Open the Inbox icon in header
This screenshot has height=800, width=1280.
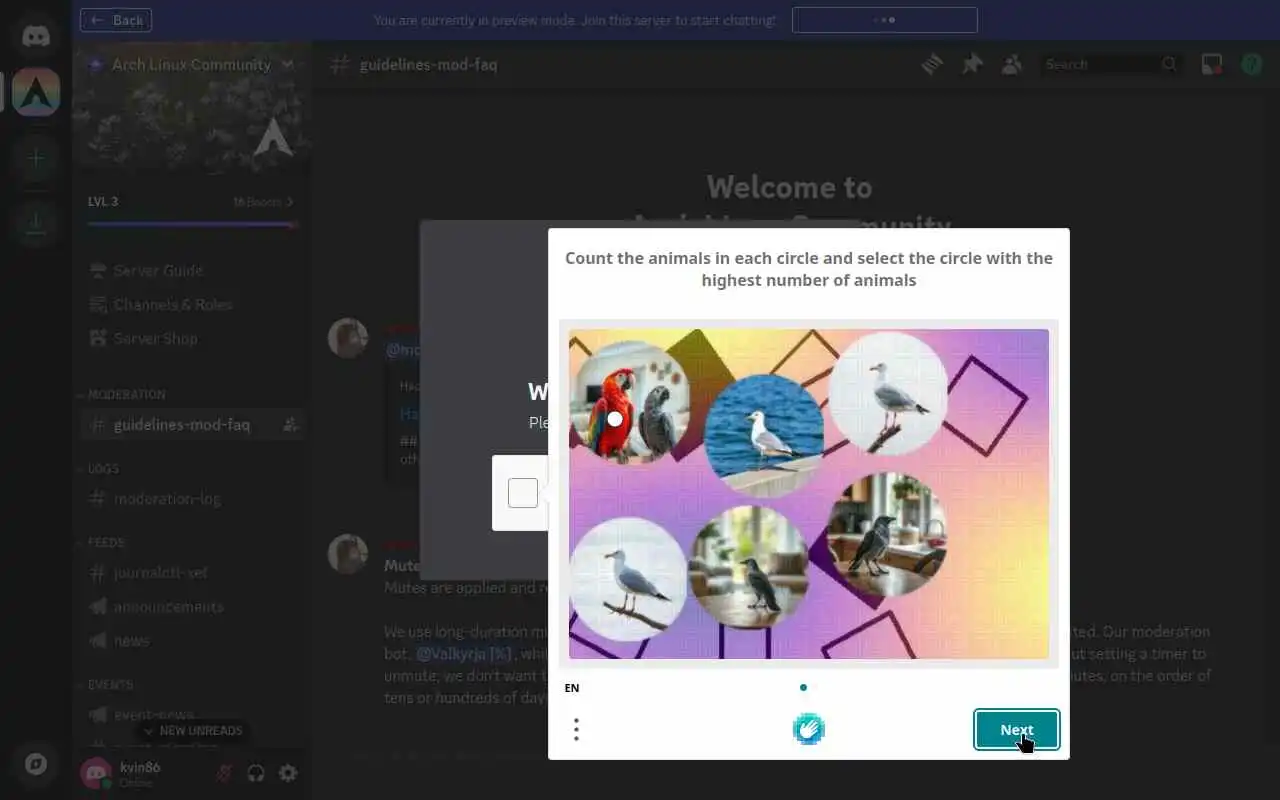point(1212,64)
